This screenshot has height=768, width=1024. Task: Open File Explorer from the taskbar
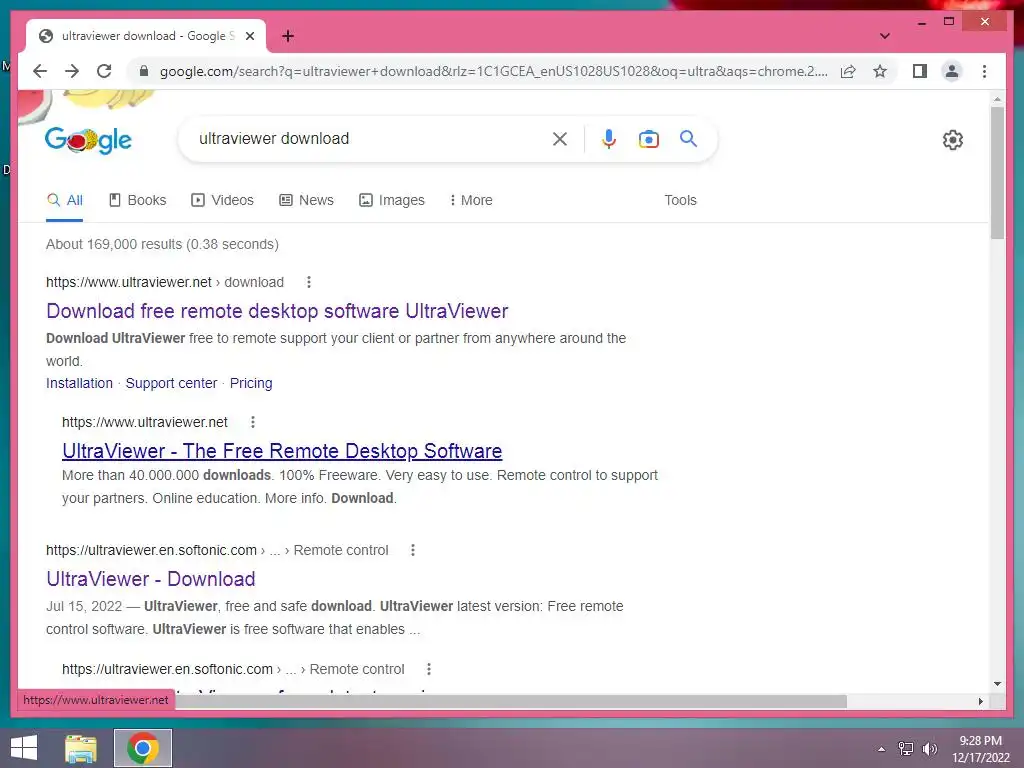(x=81, y=748)
